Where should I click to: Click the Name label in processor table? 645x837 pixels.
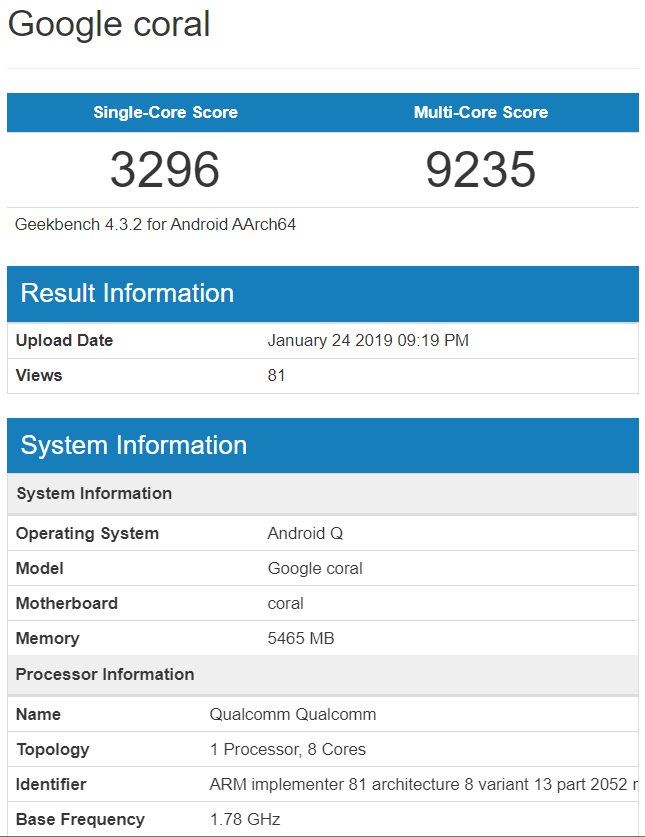point(38,714)
